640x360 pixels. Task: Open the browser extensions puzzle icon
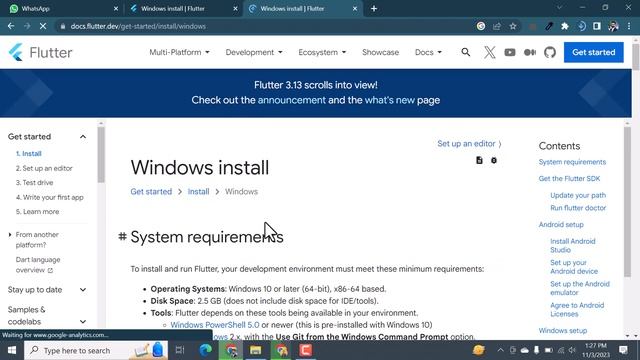(x=565, y=26)
